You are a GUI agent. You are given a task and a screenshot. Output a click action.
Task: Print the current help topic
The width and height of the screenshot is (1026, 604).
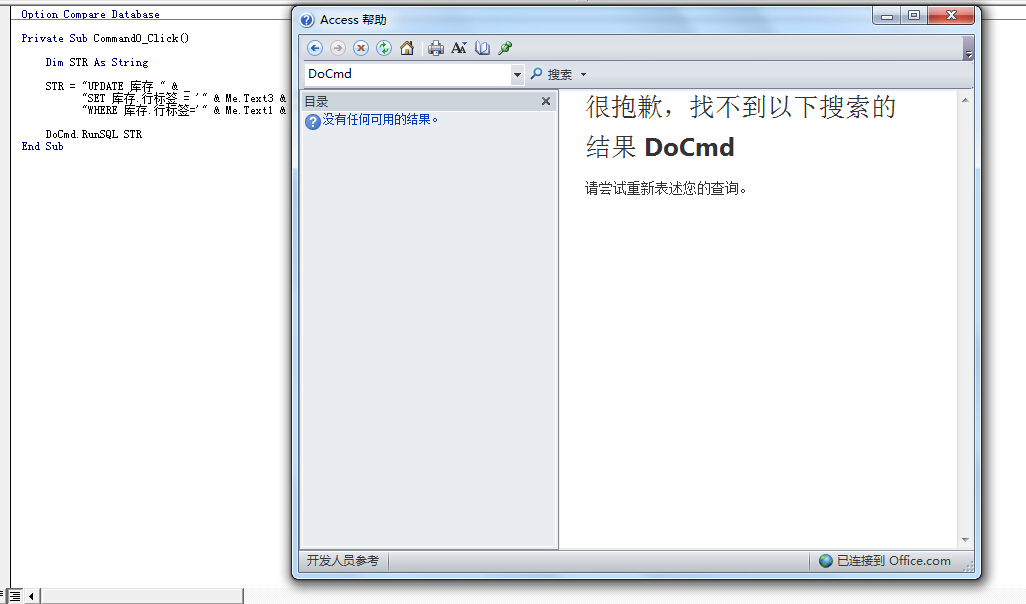tap(436, 48)
